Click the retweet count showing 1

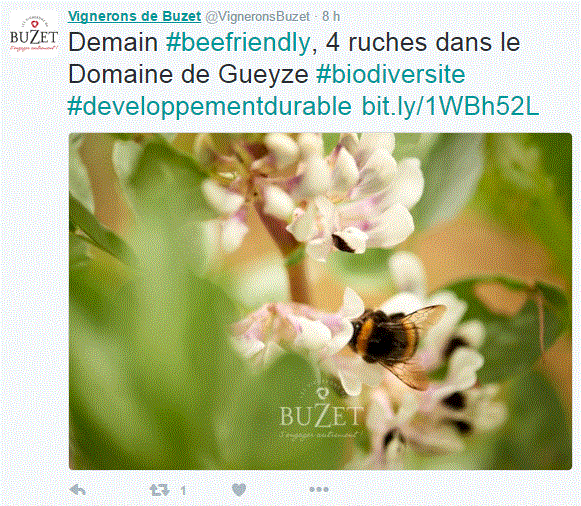(x=183, y=490)
